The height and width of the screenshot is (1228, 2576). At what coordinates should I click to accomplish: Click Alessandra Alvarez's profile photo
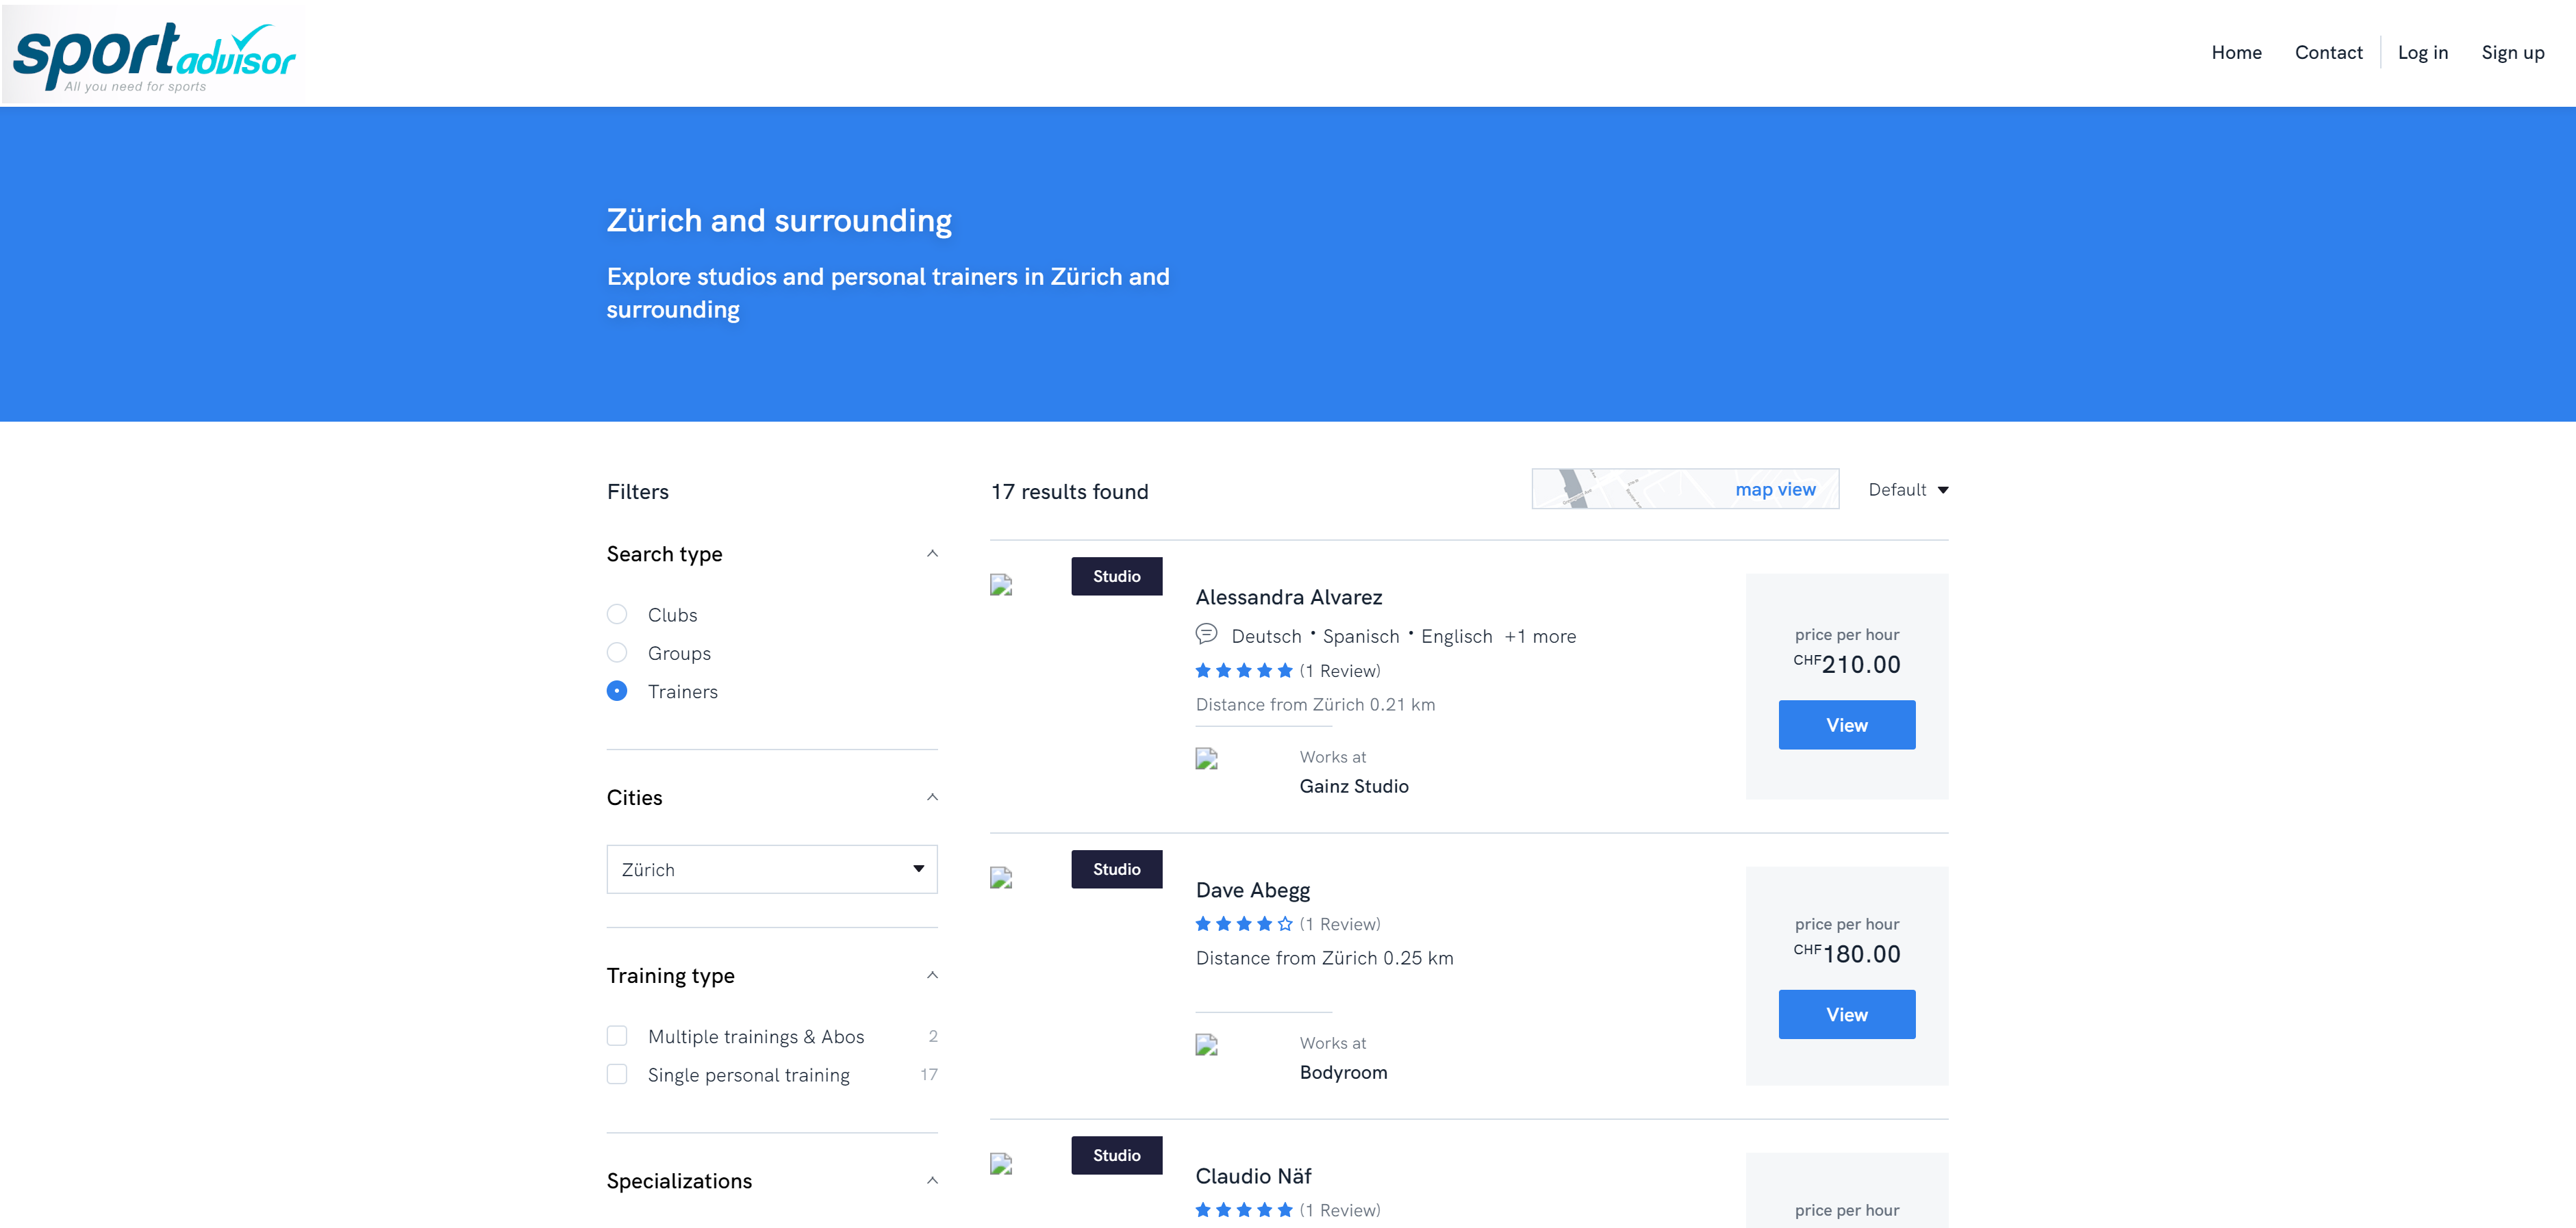click(1001, 585)
